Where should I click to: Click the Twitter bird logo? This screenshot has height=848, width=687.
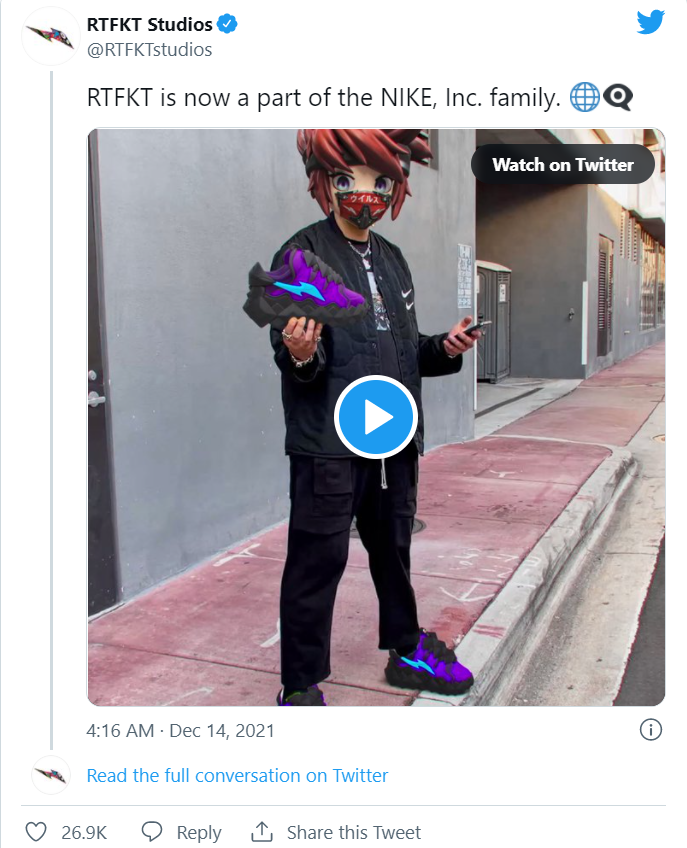pos(651,22)
